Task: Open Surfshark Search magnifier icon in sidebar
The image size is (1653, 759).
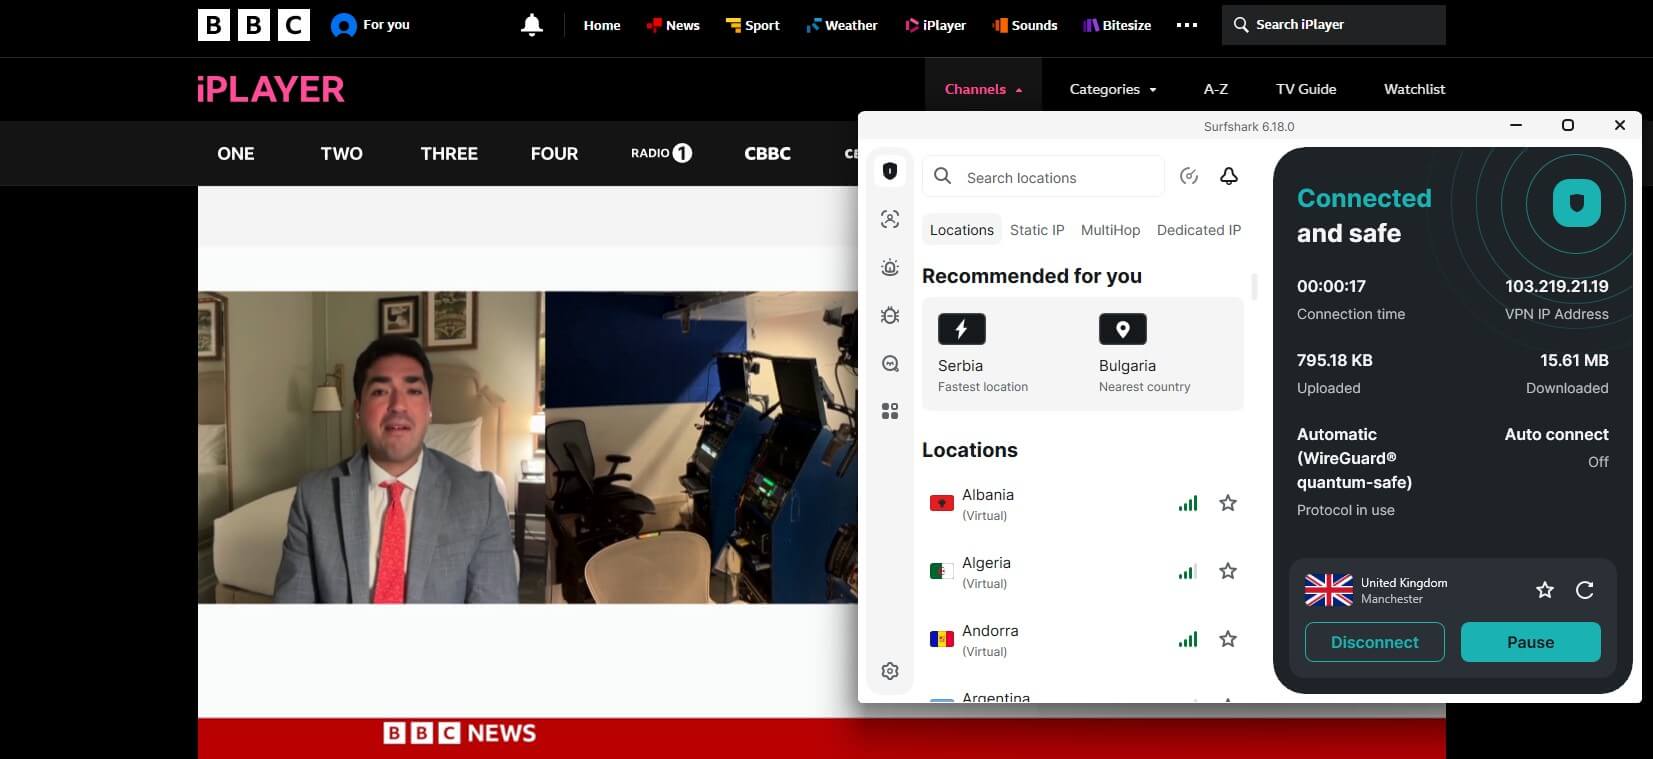Action: (890, 363)
